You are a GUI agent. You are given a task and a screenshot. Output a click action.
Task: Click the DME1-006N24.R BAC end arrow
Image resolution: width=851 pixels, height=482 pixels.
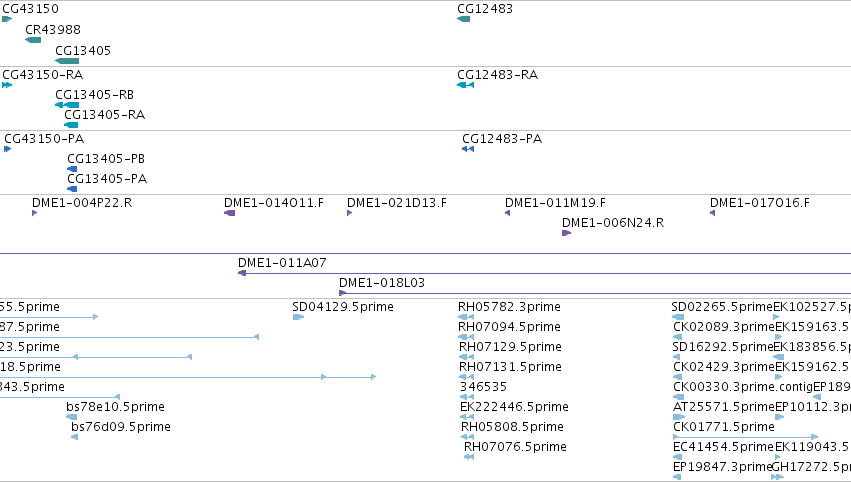(567, 233)
